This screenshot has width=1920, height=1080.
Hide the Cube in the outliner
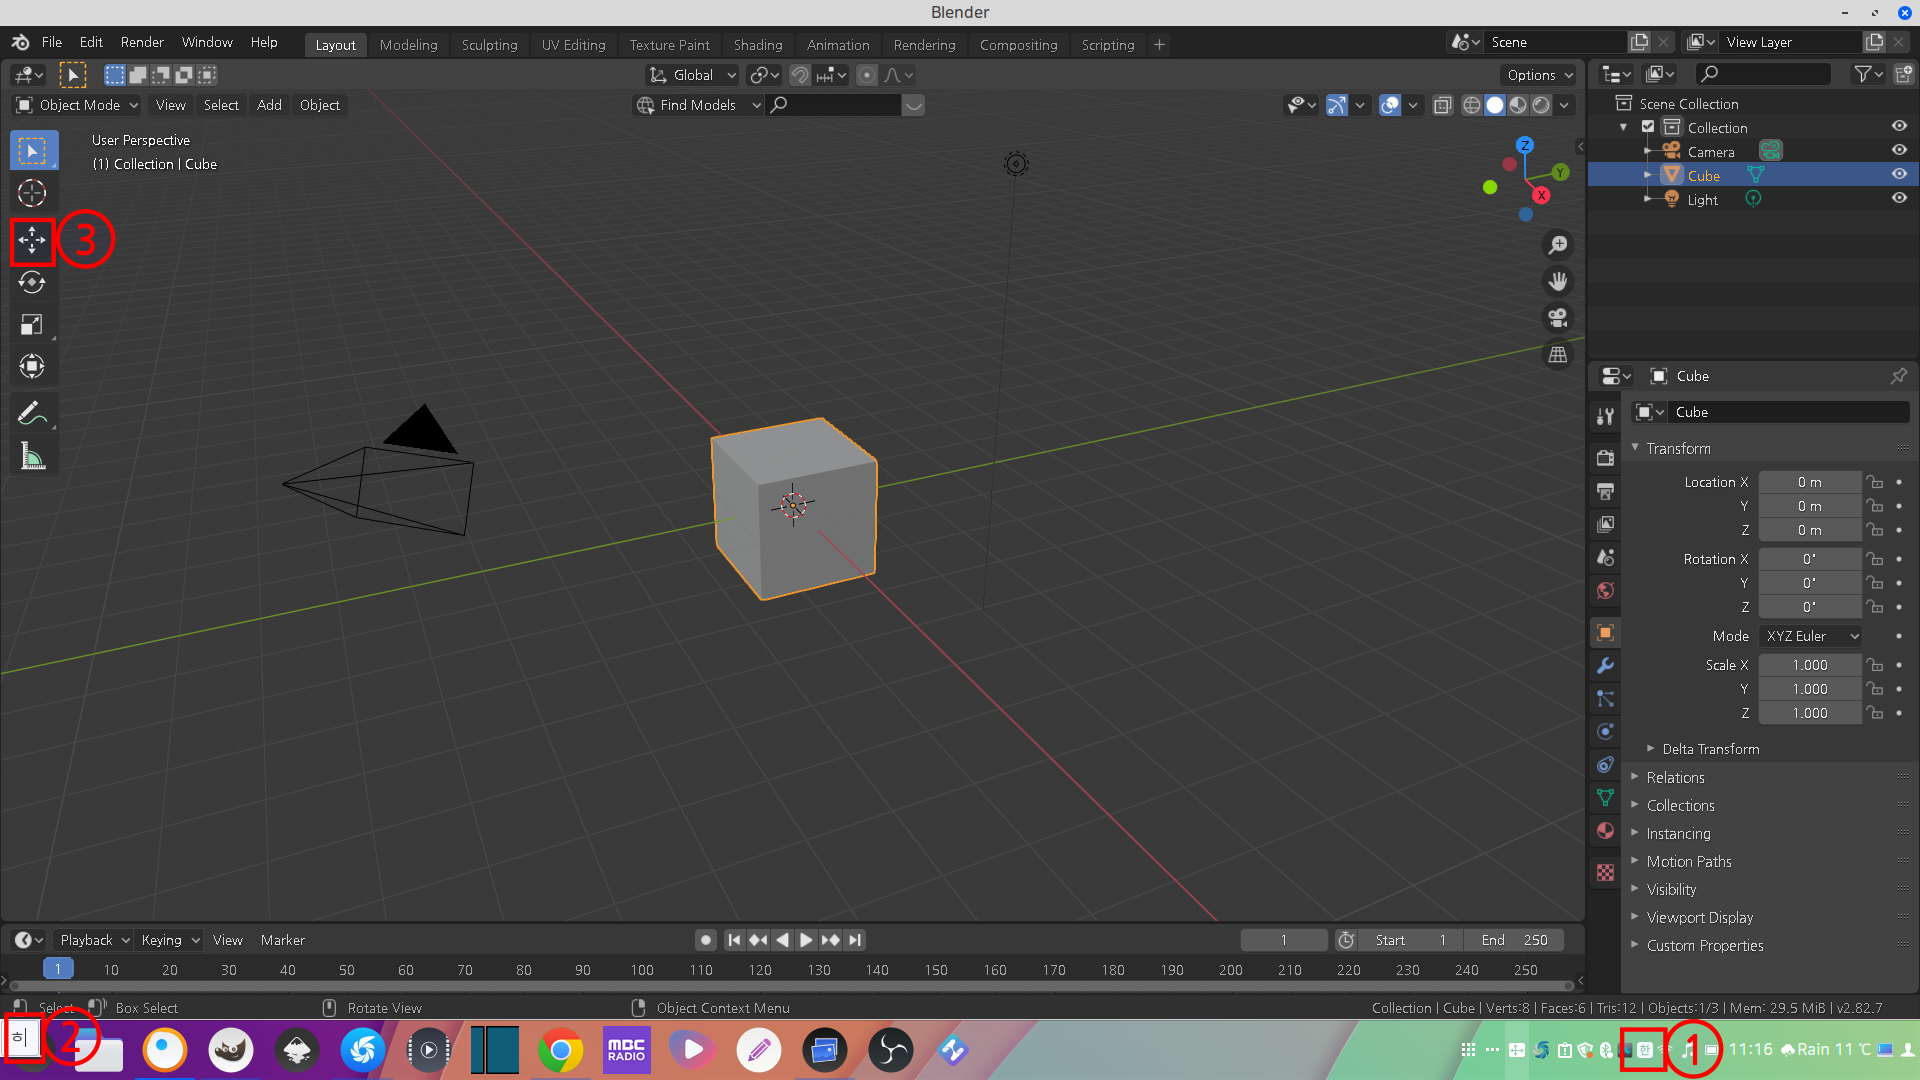click(1899, 175)
